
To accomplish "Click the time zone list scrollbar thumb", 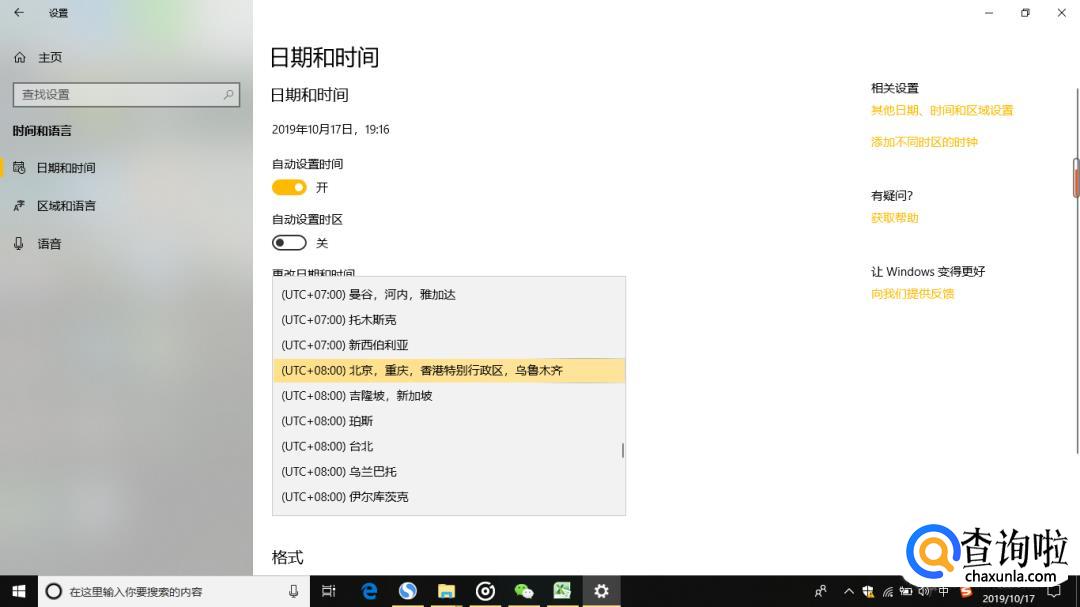I will [x=623, y=450].
